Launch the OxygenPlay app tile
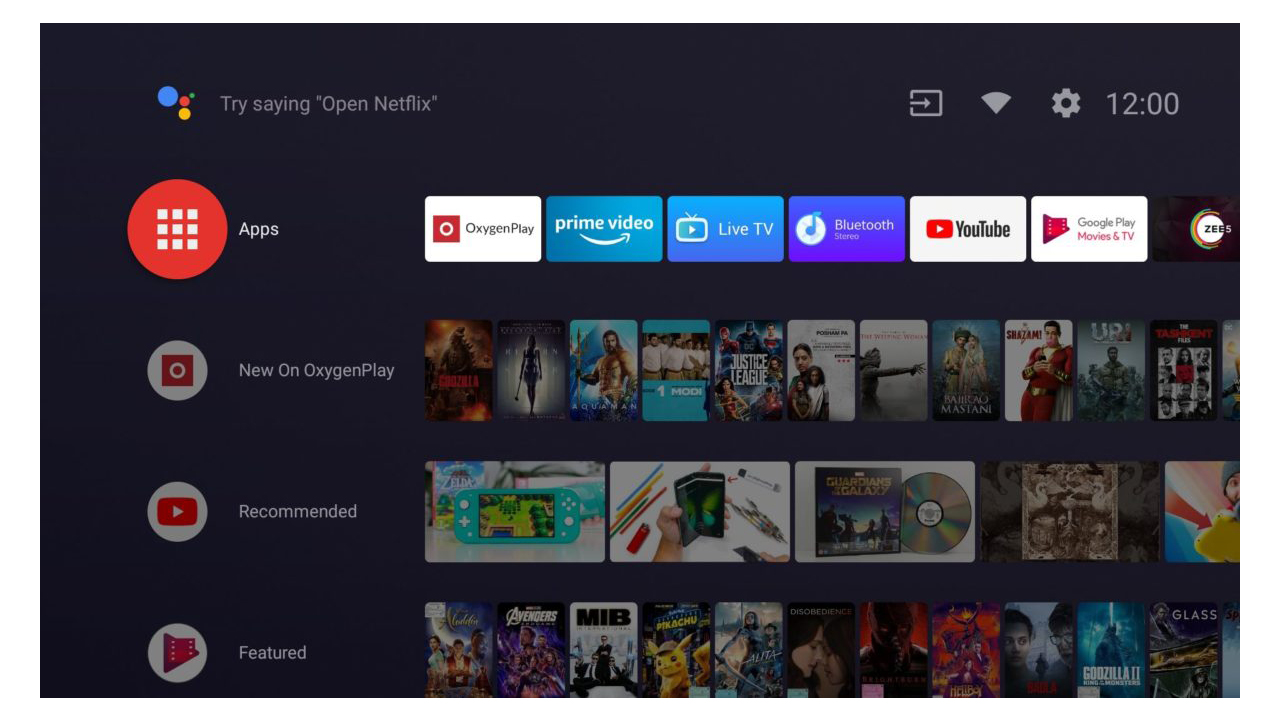1280x720 pixels. 483,229
